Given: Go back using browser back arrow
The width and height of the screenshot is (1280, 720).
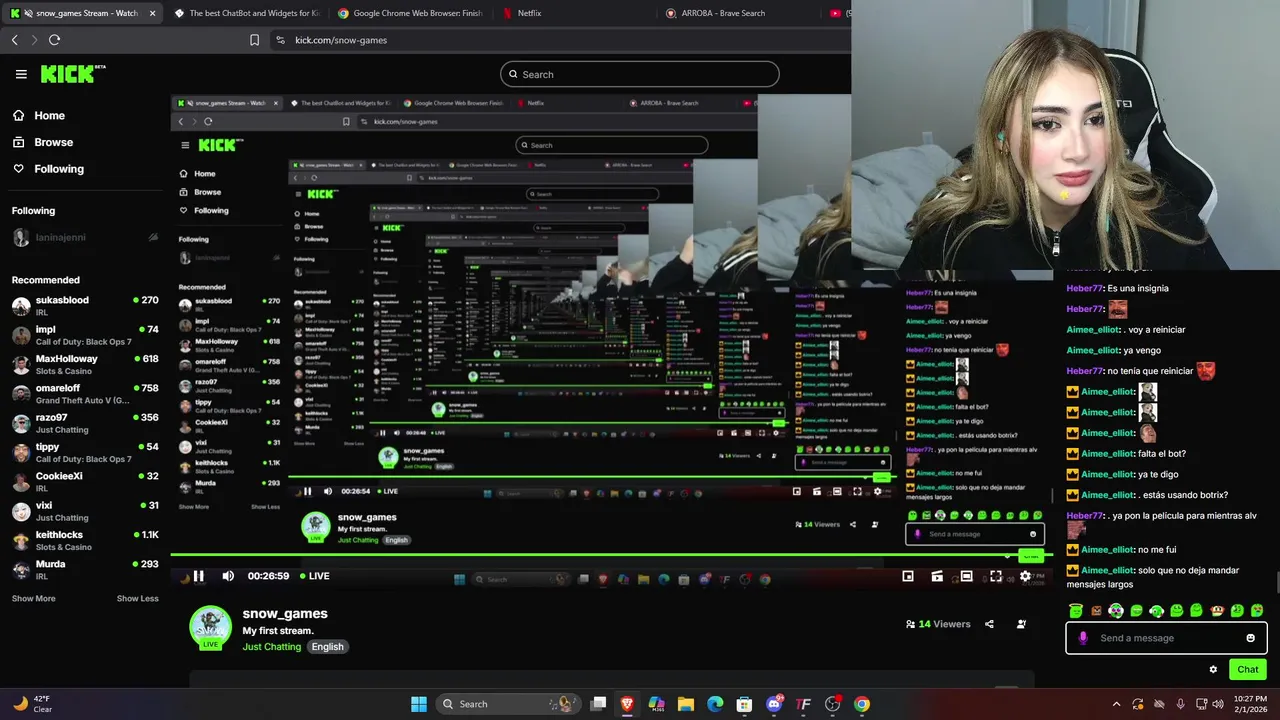Looking at the screenshot, I should tap(14, 40).
